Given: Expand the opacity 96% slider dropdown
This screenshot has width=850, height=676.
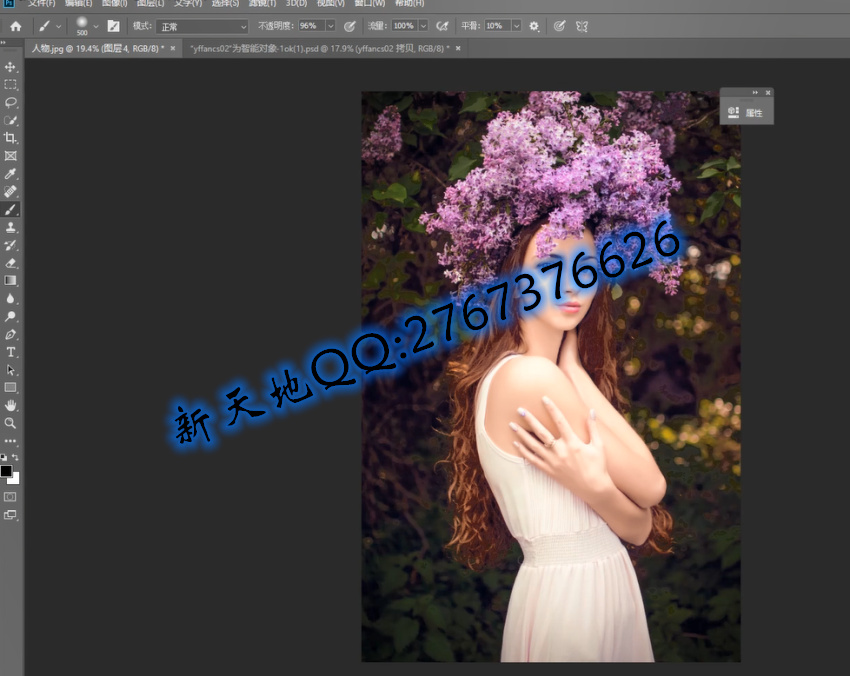Looking at the screenshot, I should pos(330,26).
